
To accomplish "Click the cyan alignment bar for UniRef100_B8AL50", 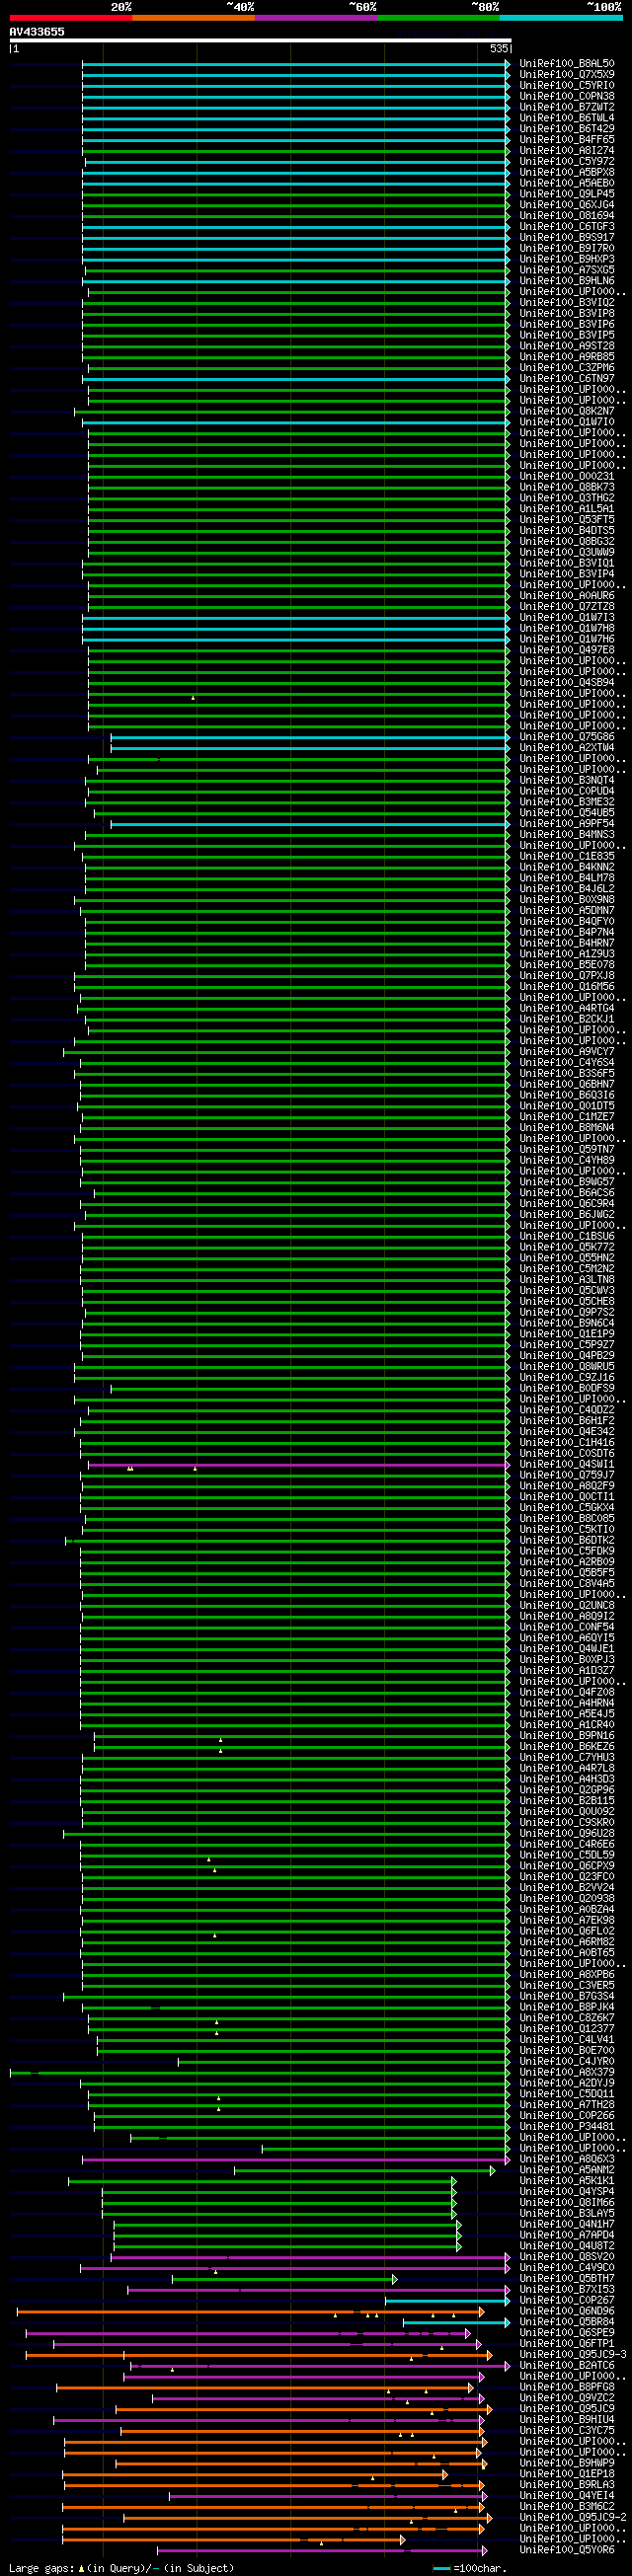I will [296, 64].
